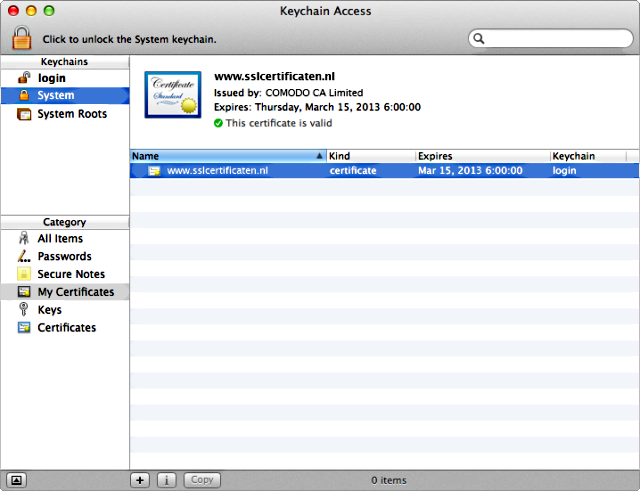Close the Keychain Access window
Viewport: 640px width, 491px height.
(13, 11)
